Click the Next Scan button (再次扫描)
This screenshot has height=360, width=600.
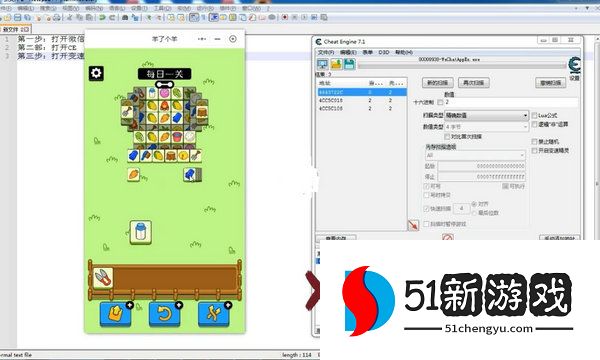pyautogui.click(x=474, y=83)
